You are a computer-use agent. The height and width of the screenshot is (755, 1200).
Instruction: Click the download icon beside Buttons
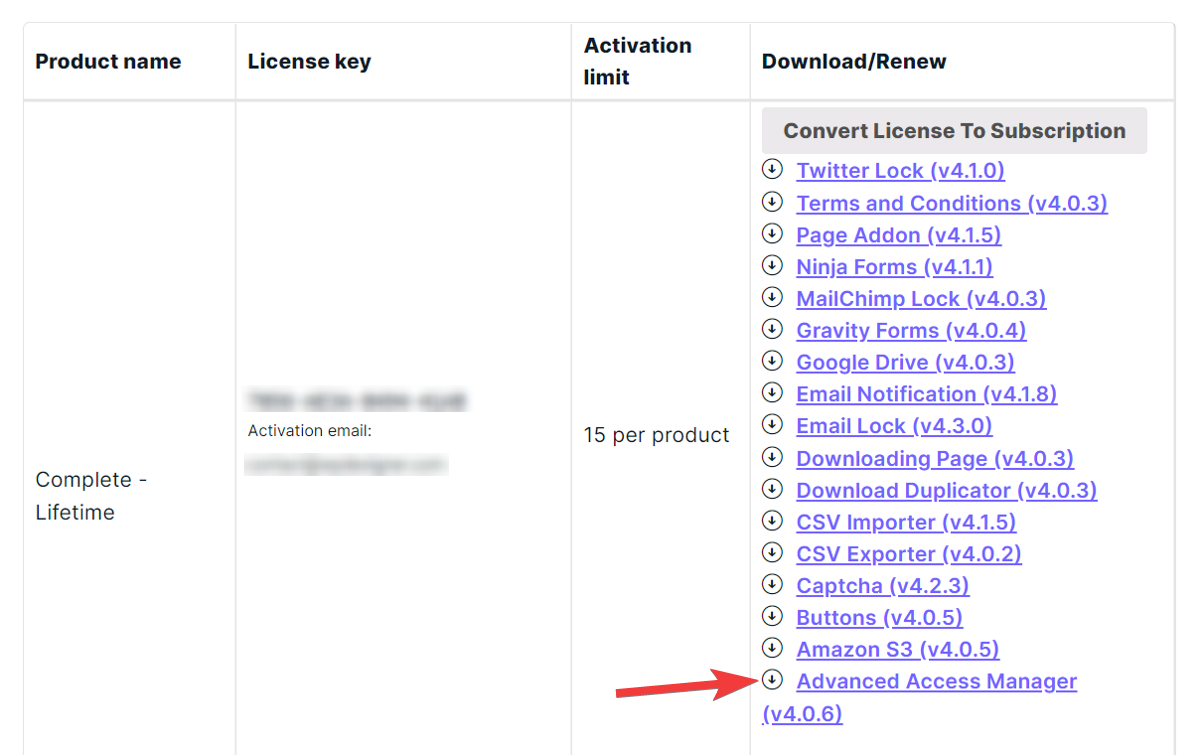tap(772, 616)
